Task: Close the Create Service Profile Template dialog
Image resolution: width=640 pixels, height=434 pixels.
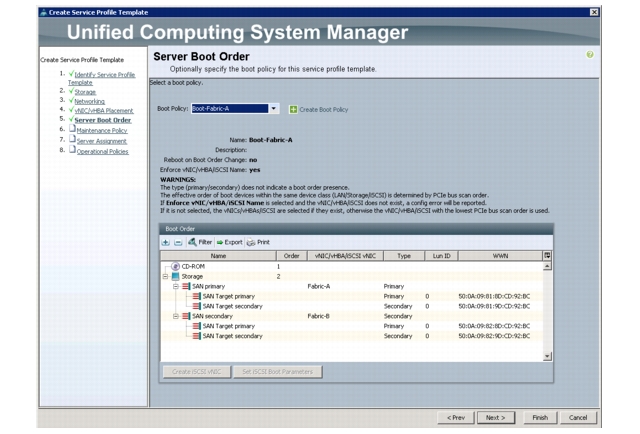Action: (594, 12)
